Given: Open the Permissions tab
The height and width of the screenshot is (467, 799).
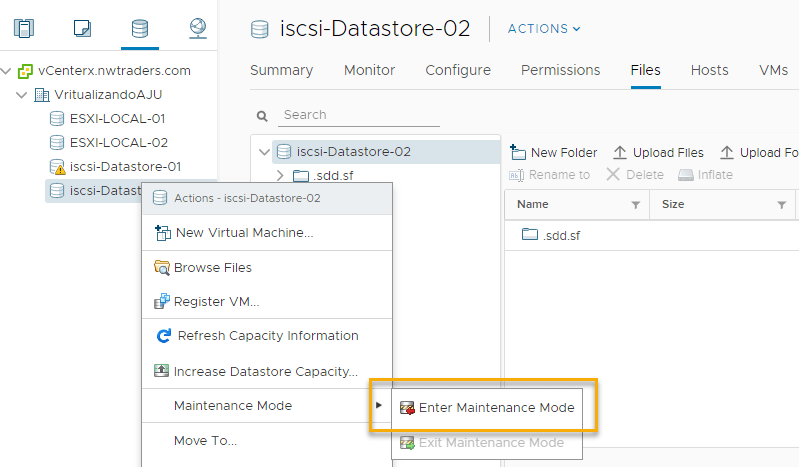Looking at the screenshot, I should [x=560, y=70].
